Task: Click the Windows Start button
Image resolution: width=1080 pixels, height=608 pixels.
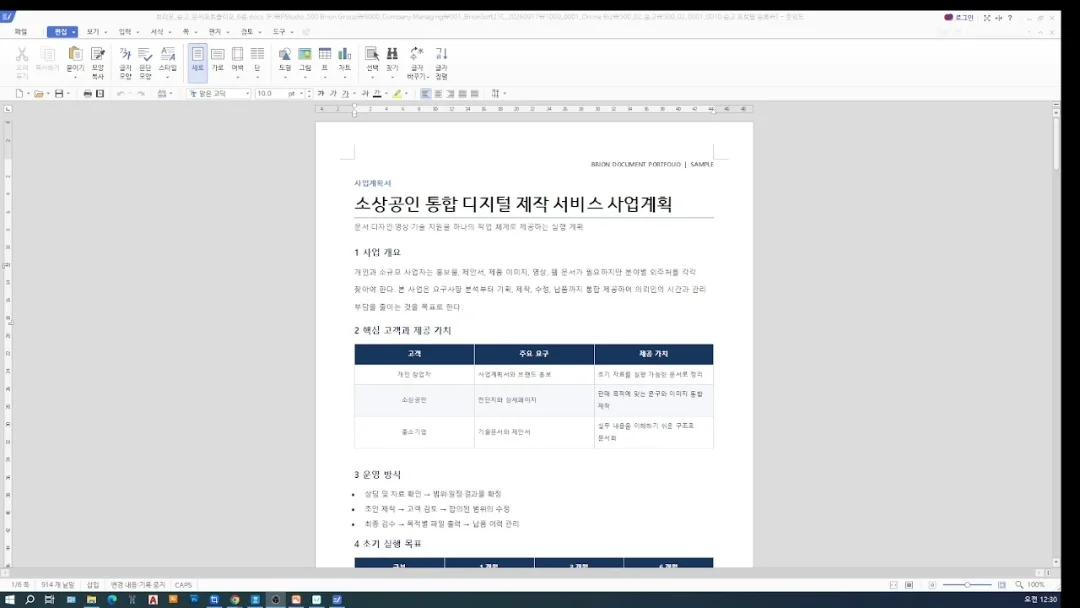Action: (x=10, y=600)
